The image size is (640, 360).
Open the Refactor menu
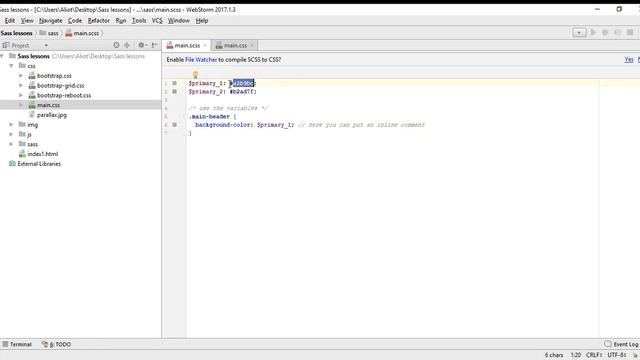pyautogui.click(x=99, y=20)
